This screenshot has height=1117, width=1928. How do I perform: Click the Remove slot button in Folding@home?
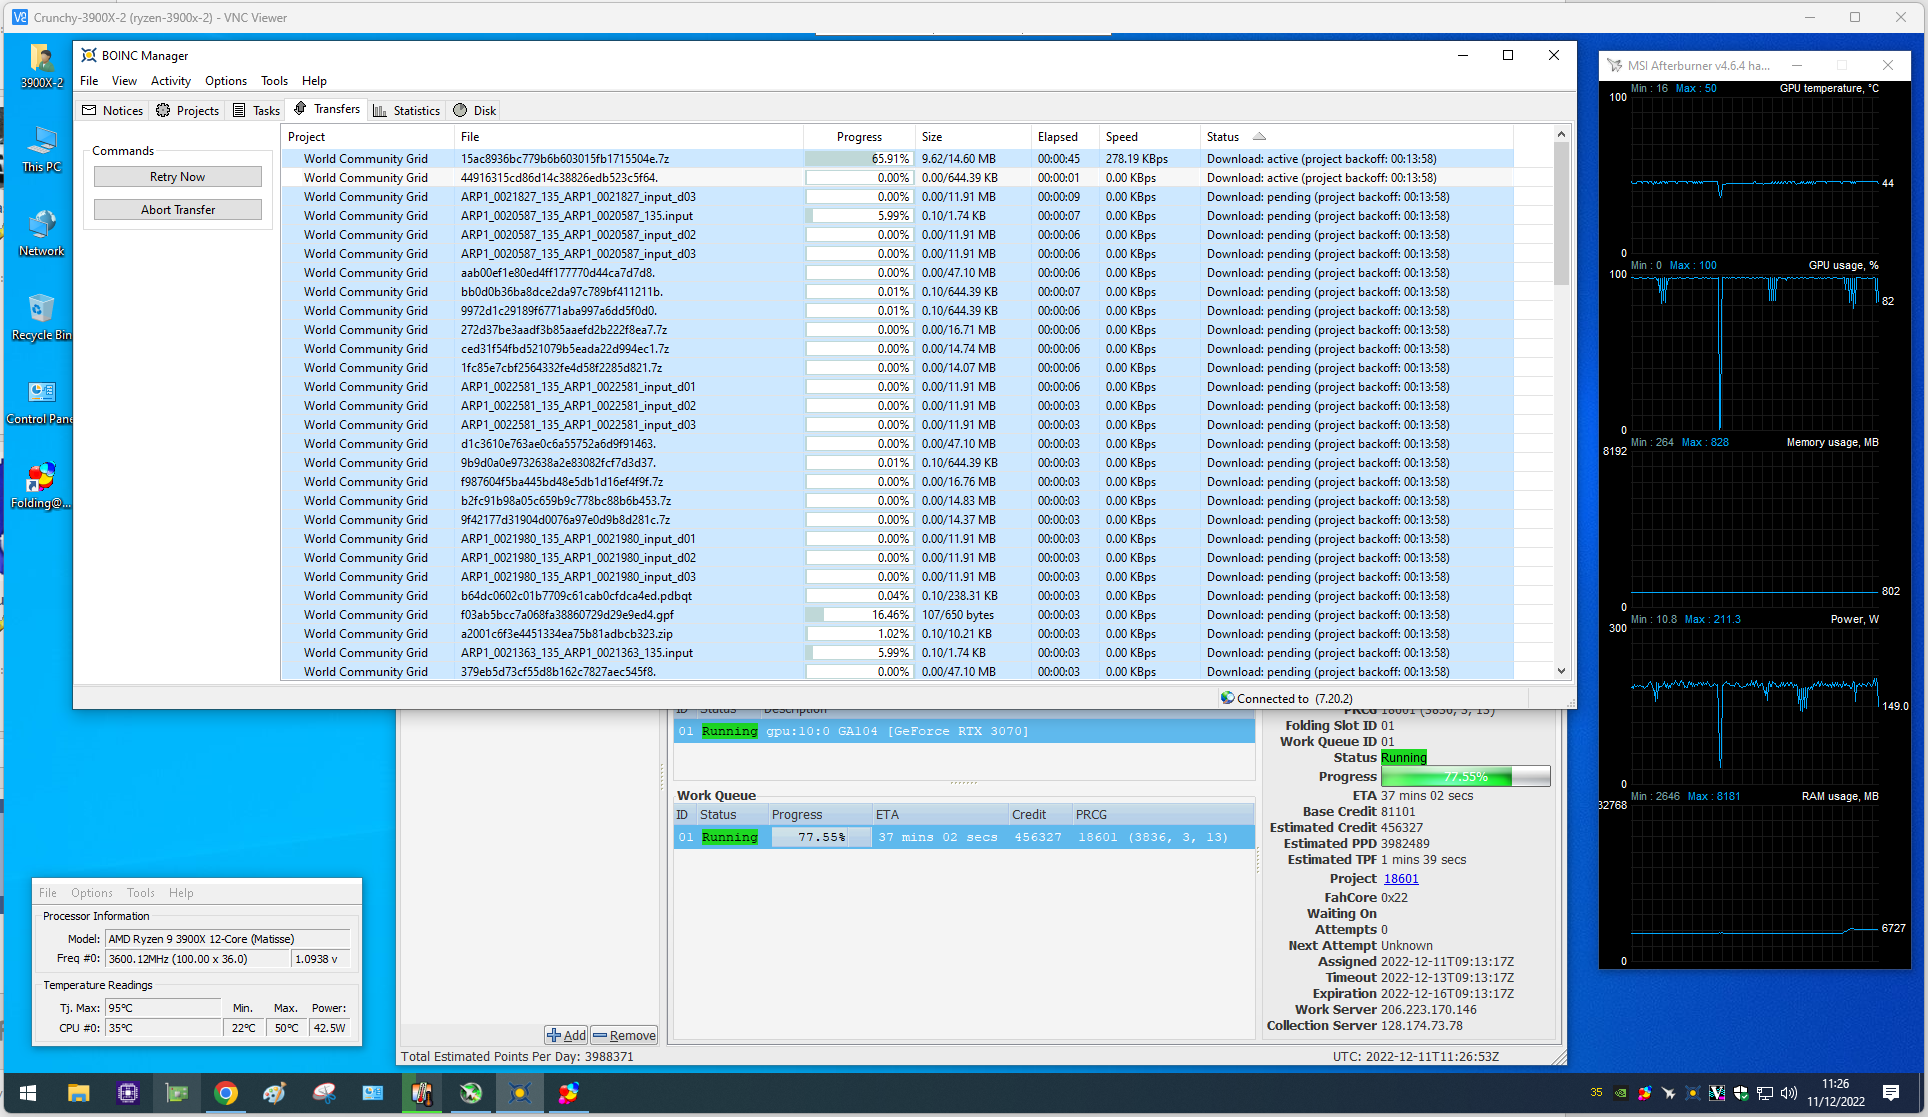point(624,1035)
